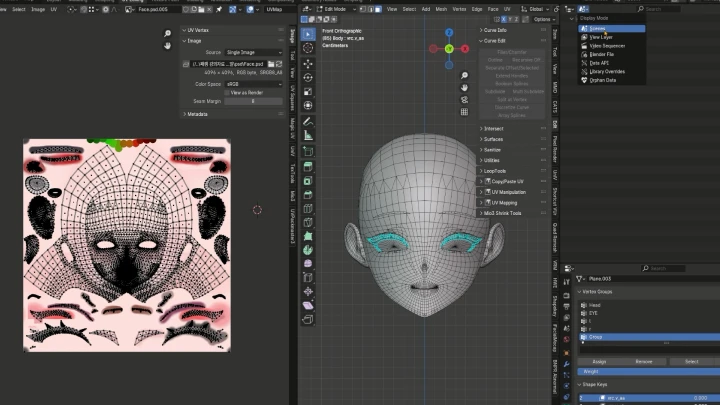Click the Assign vertex group button
This screenshot has height=405, width=720.
(x=599, y=361)
